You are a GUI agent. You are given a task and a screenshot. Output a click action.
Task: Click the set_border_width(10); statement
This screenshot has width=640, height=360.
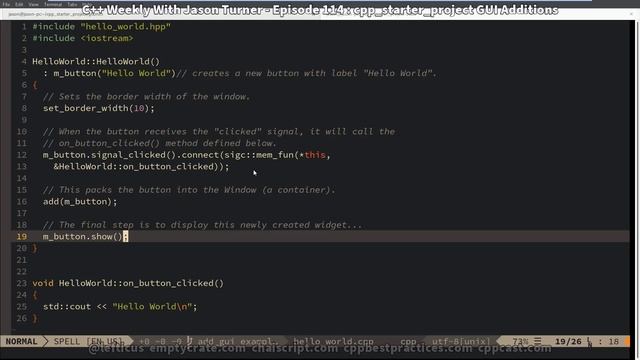click(99, 109)
